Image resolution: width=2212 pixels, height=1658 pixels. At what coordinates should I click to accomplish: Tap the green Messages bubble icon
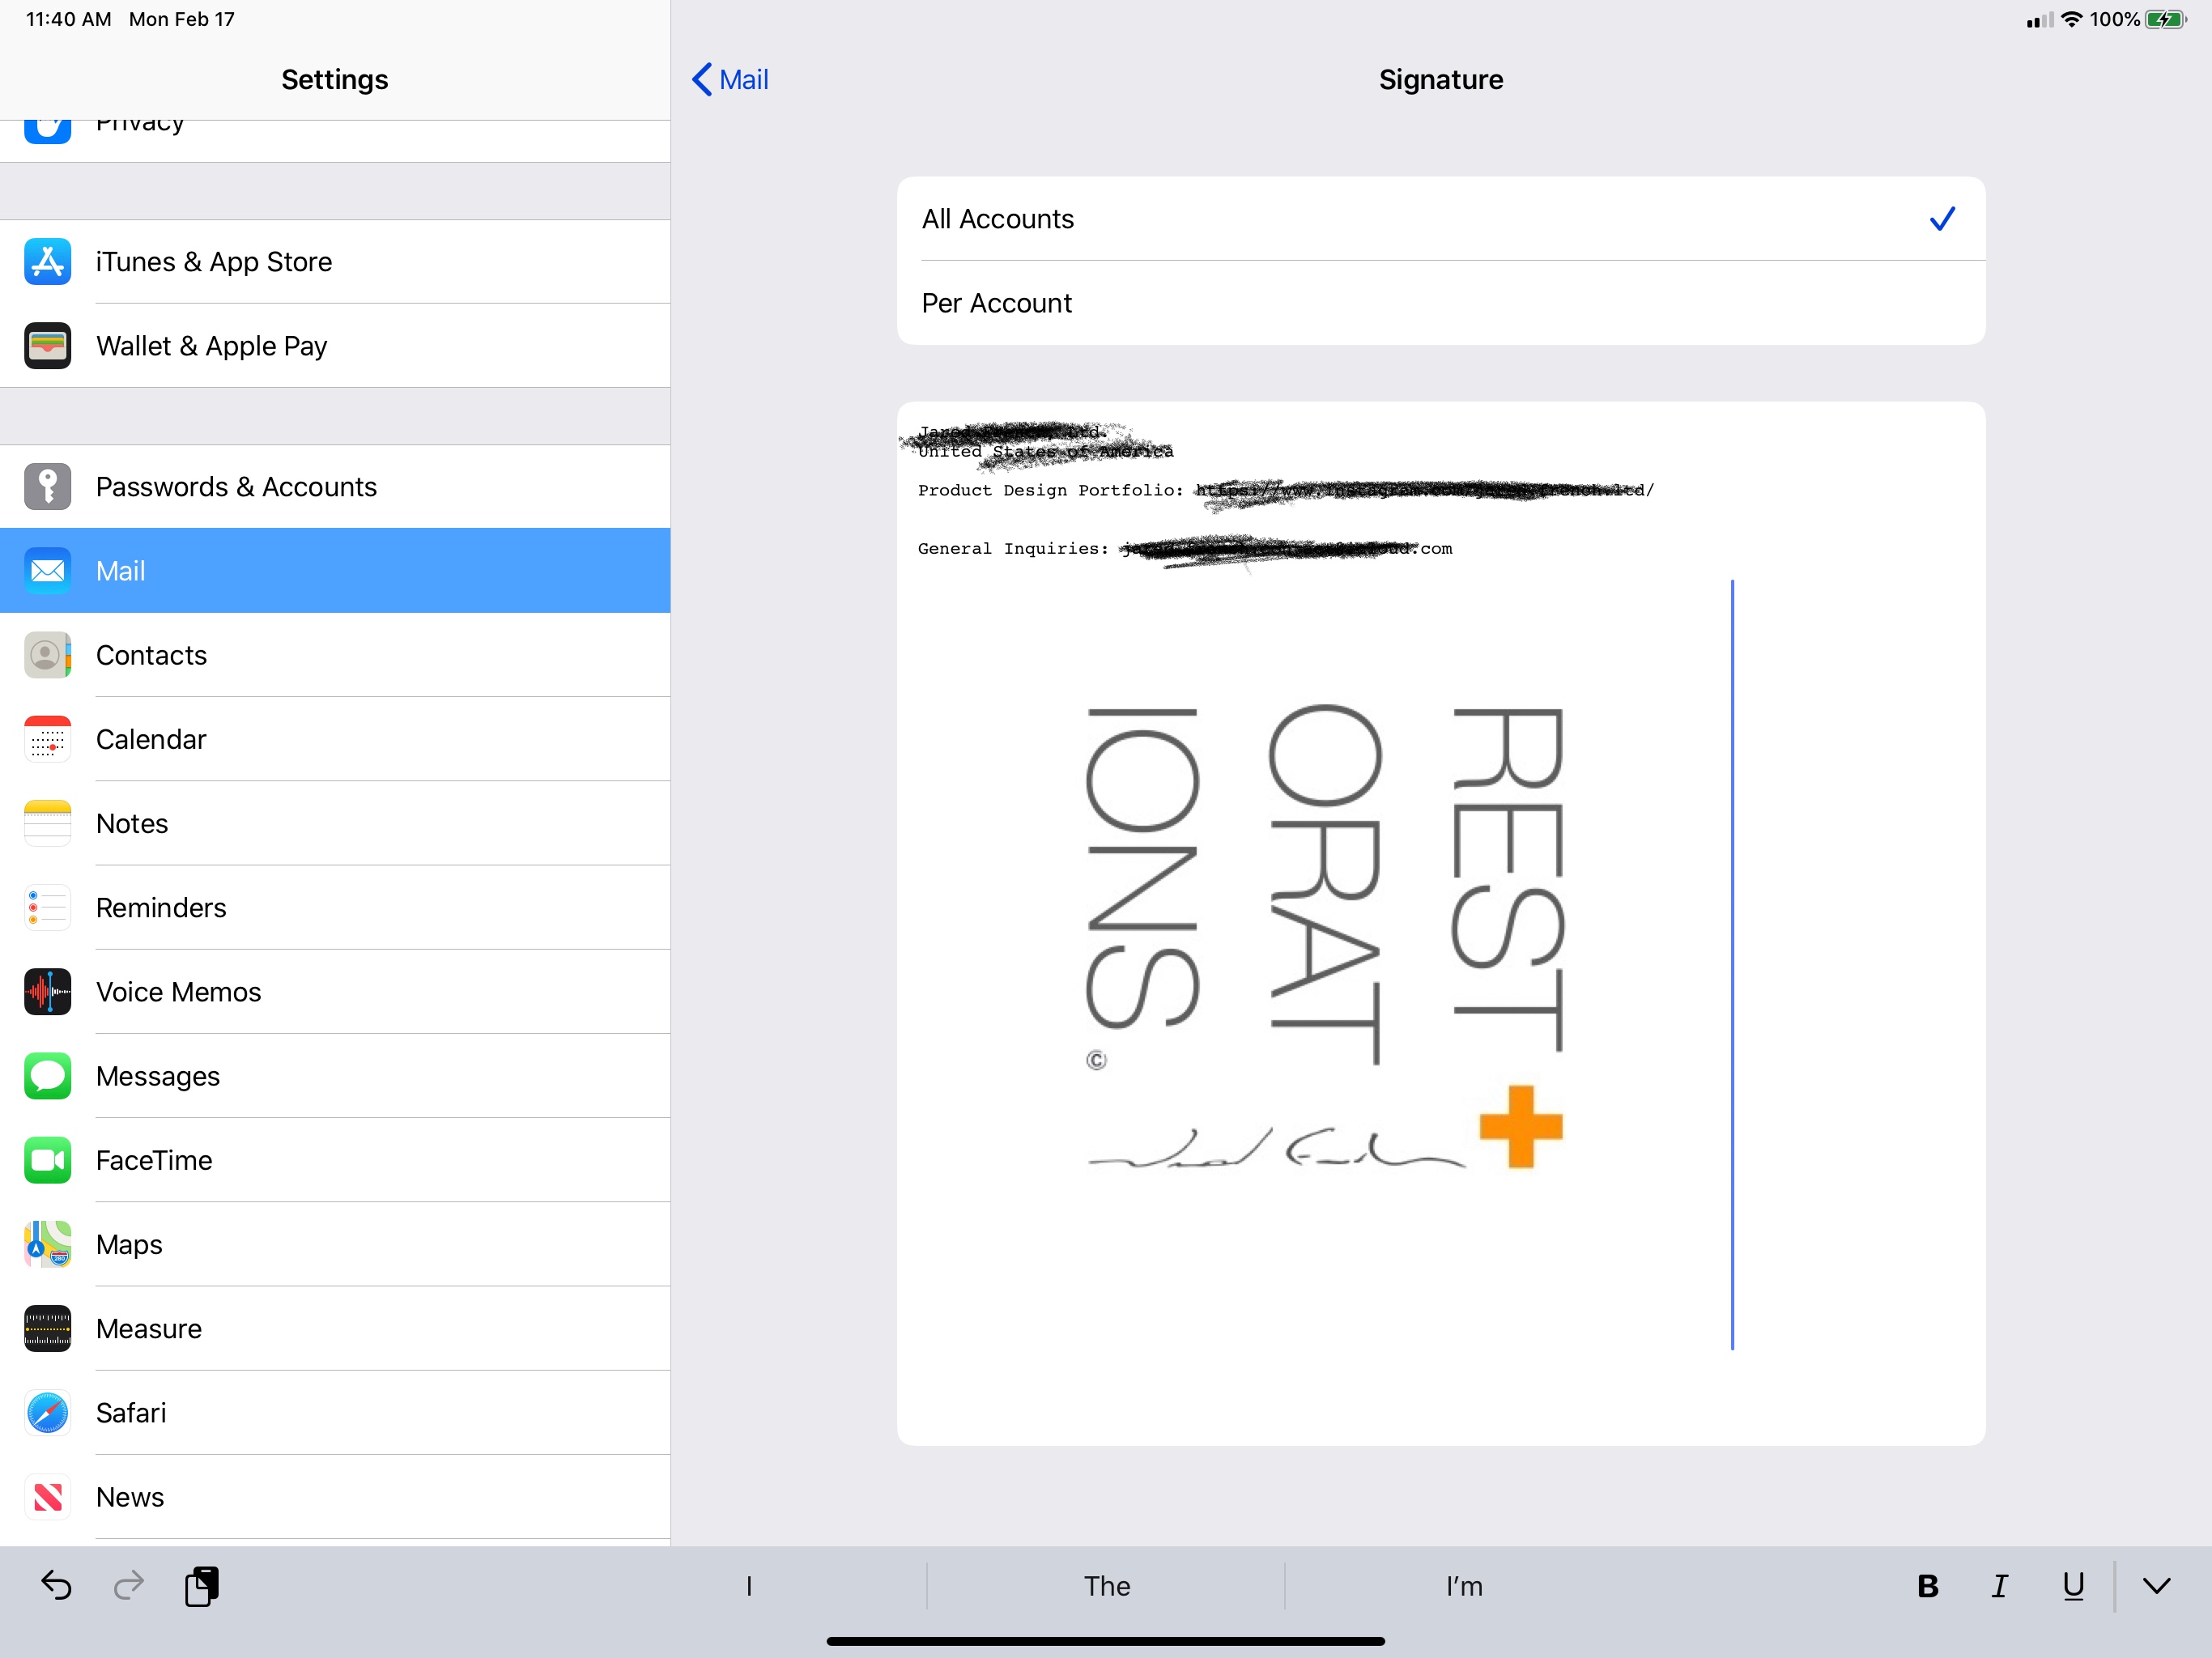point(47,1076)
